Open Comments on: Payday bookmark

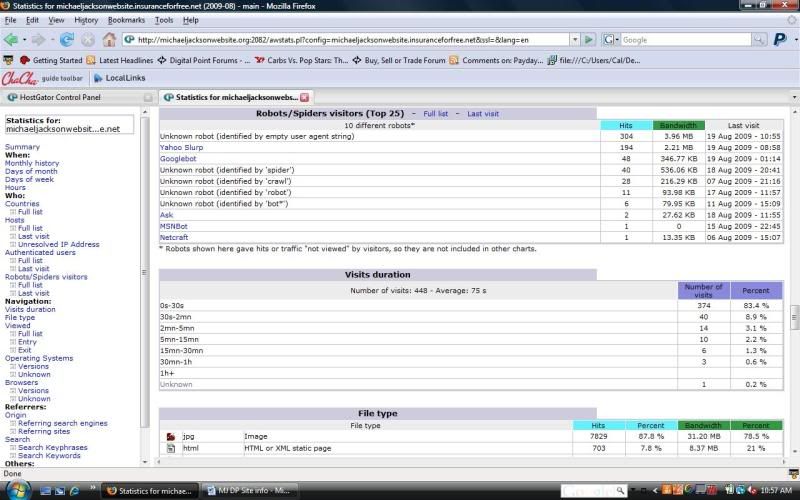click(496, 60)
